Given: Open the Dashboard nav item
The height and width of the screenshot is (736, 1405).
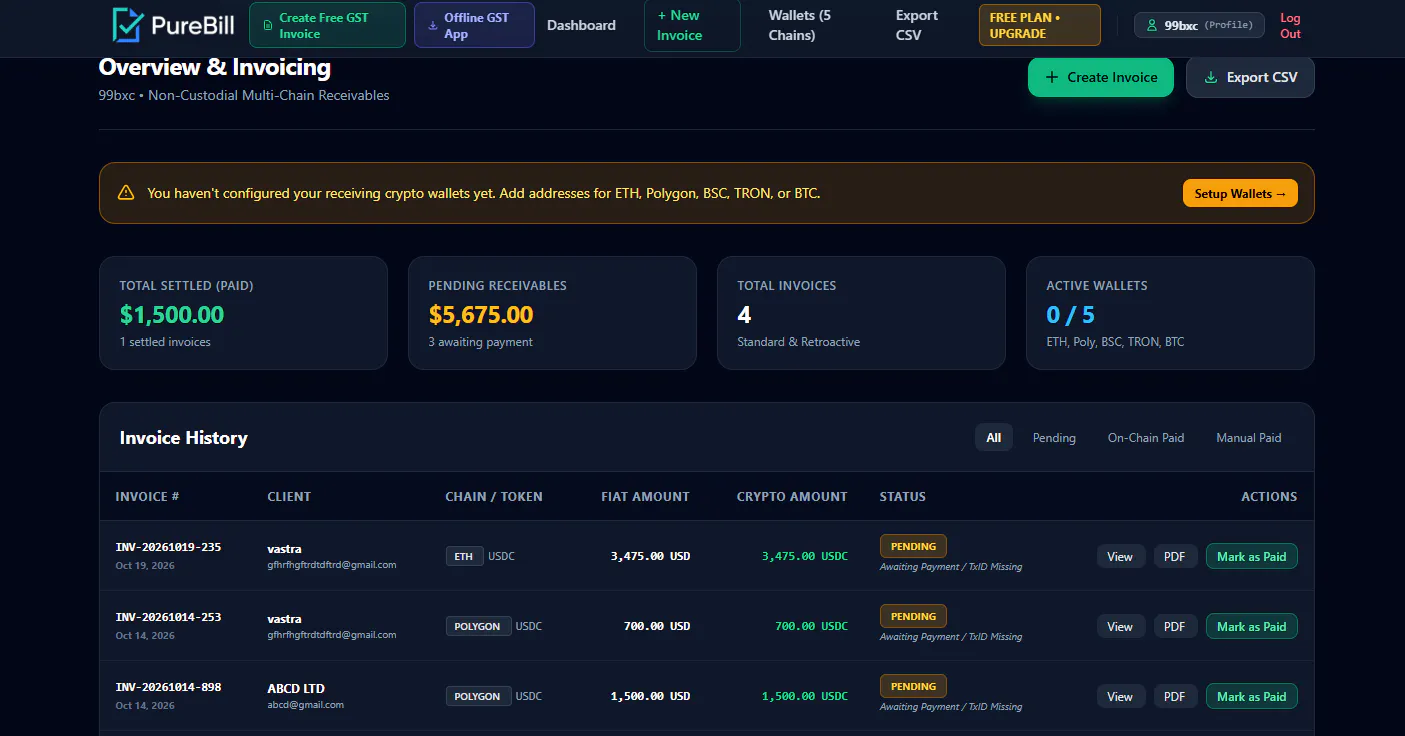Looking at the screenshot, I should (581, 25).
